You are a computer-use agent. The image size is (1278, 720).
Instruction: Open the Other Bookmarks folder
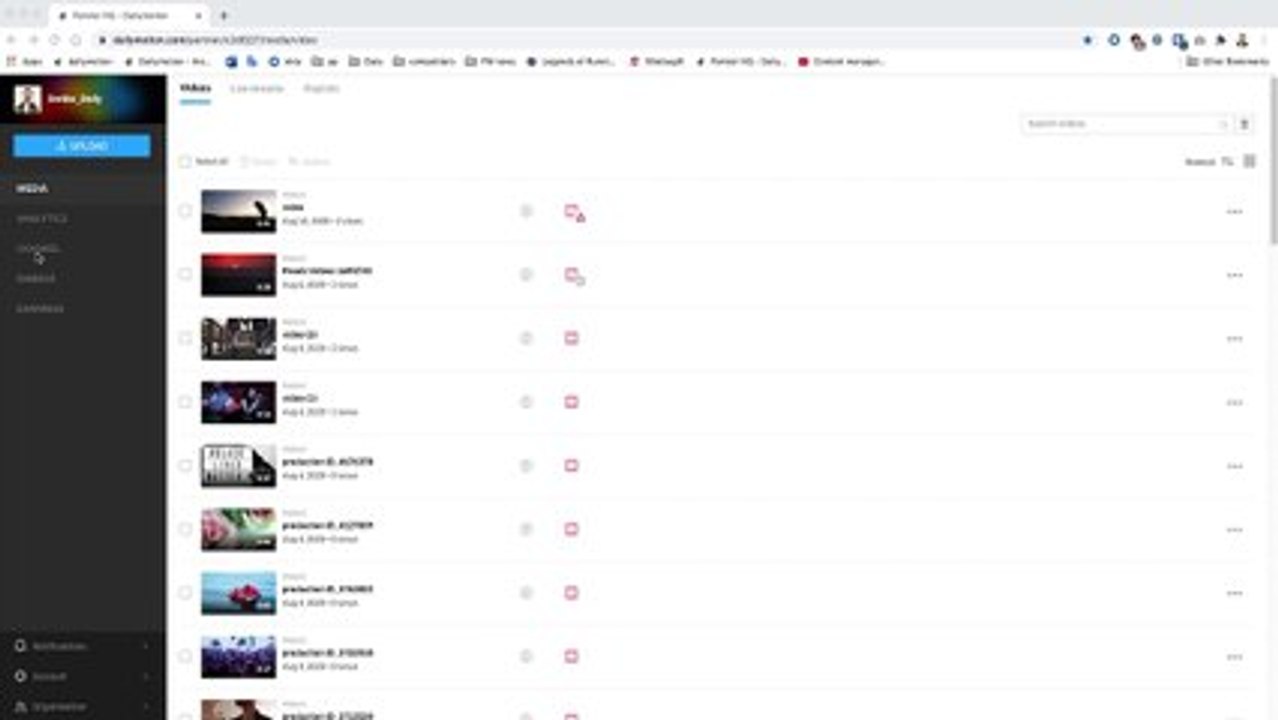(x=1228, y=61)
